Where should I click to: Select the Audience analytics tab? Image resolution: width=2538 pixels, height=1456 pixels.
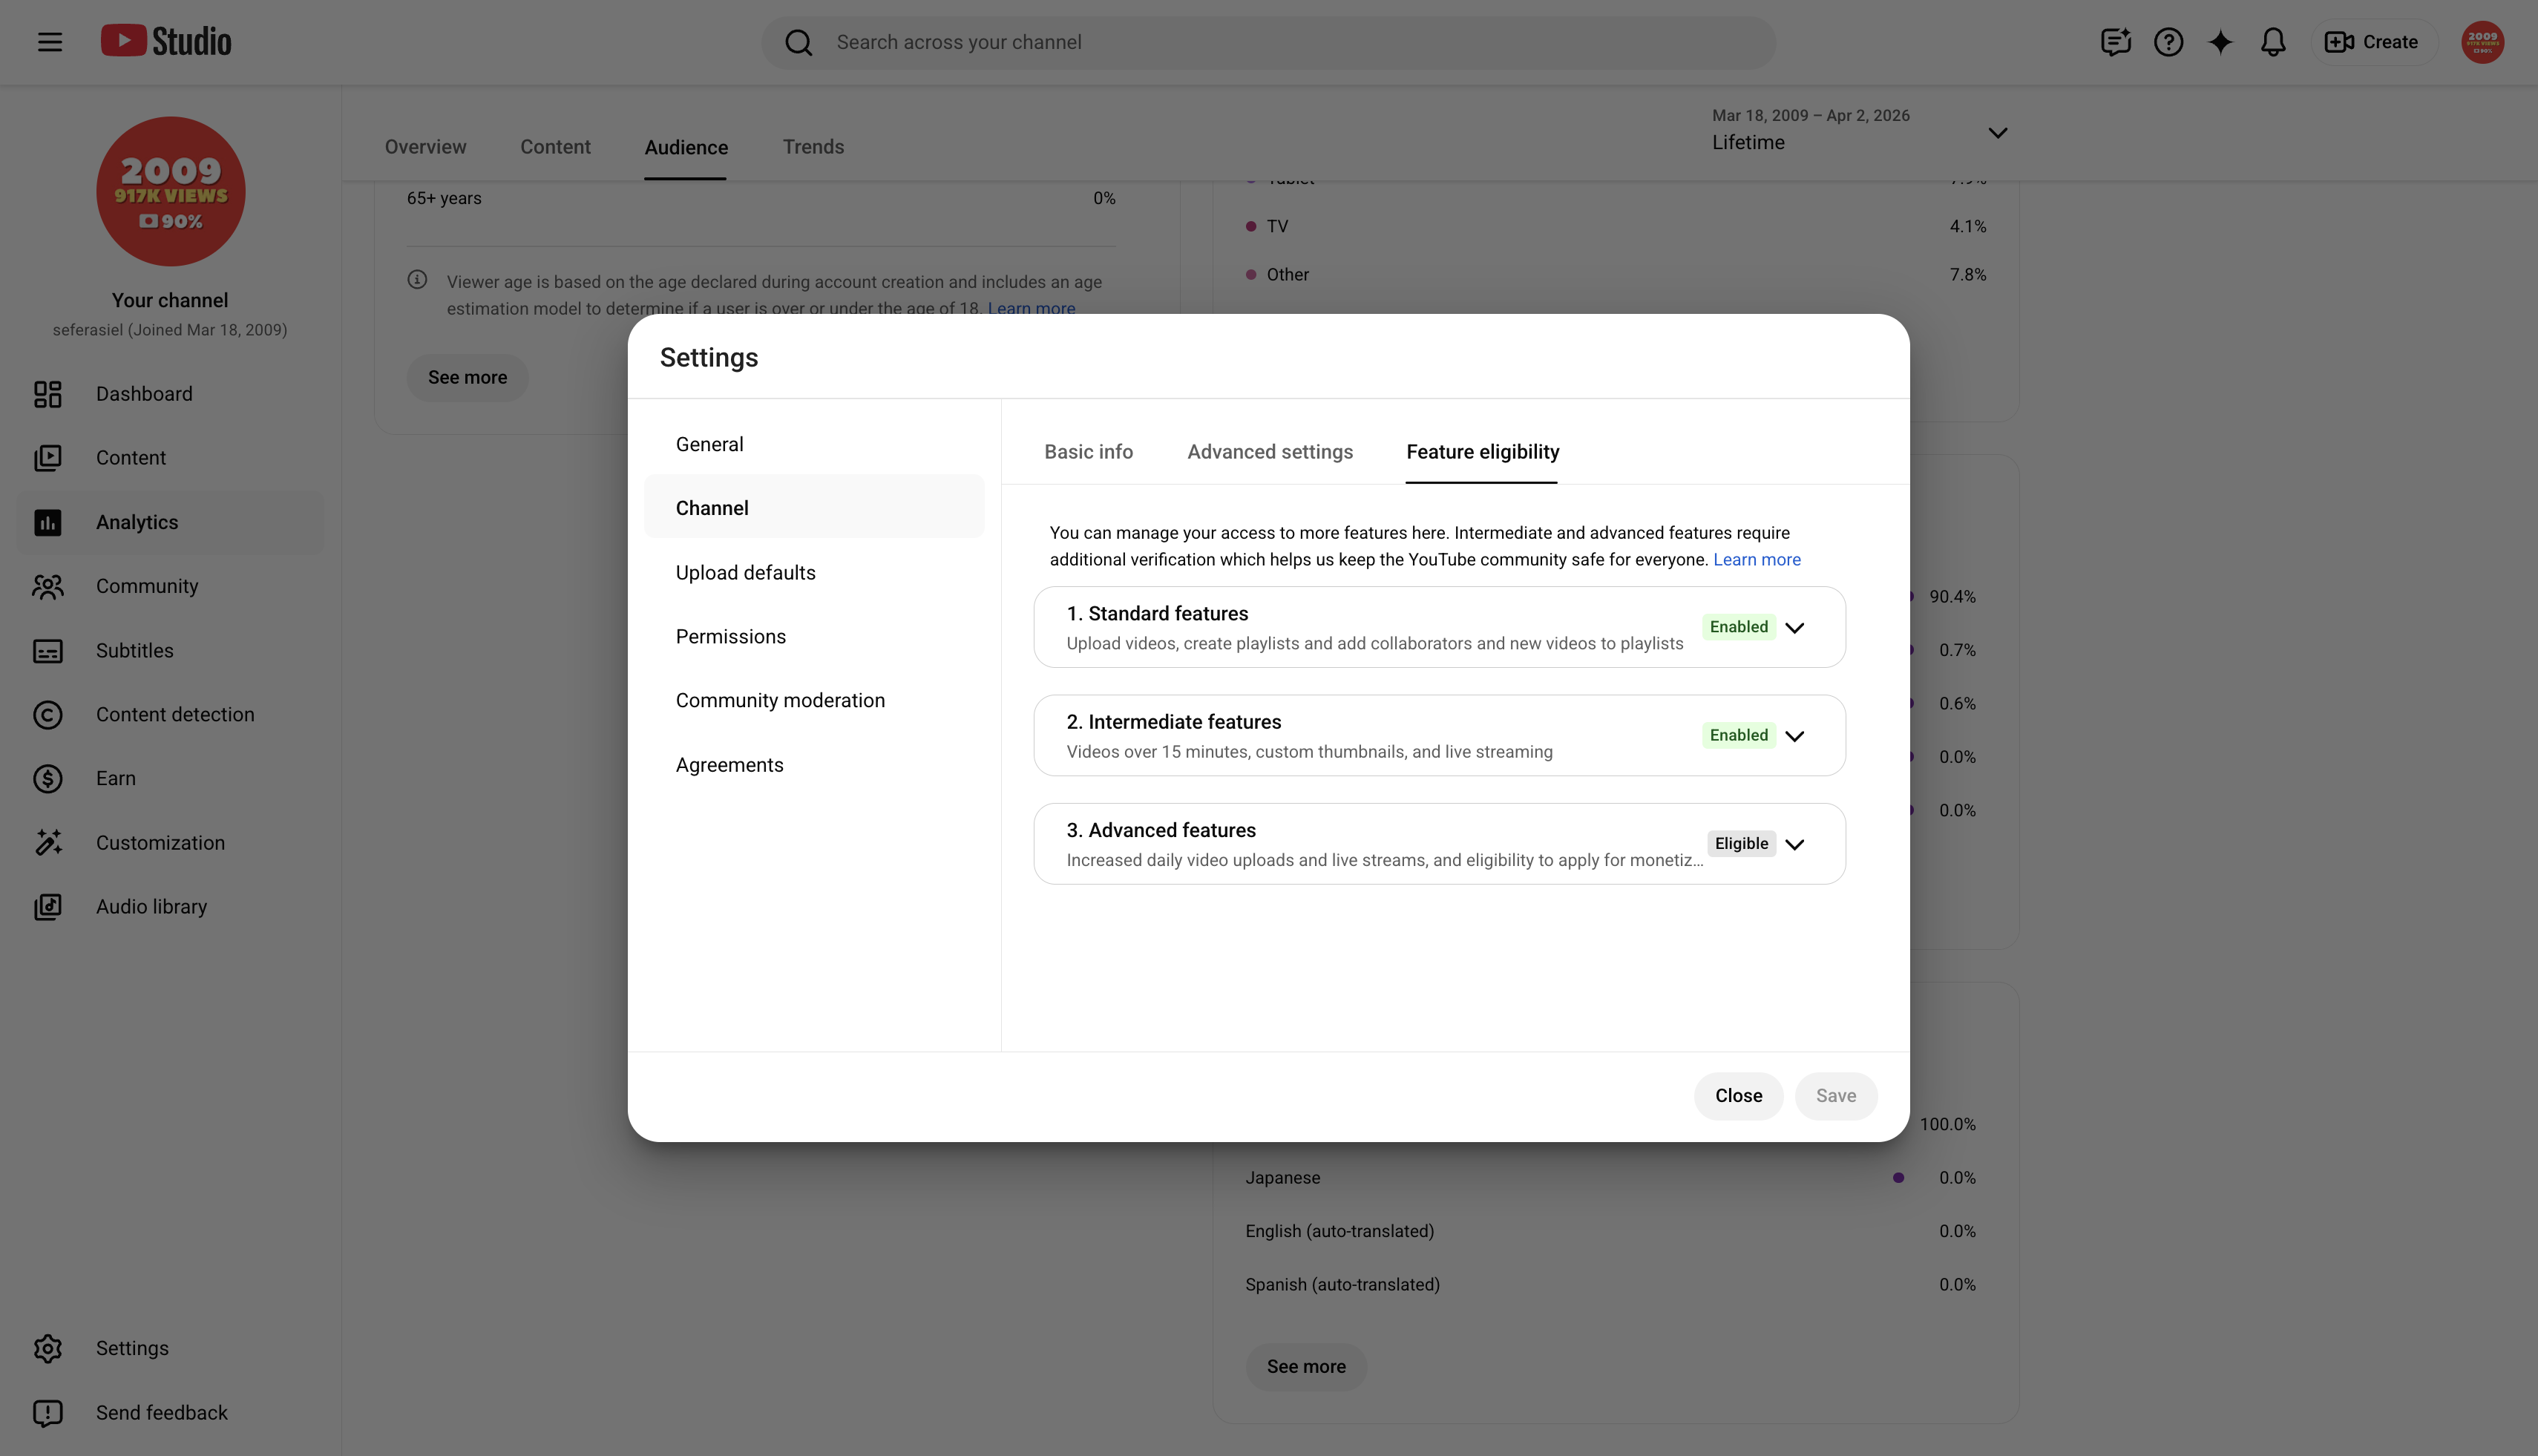[x=686, y=147]
